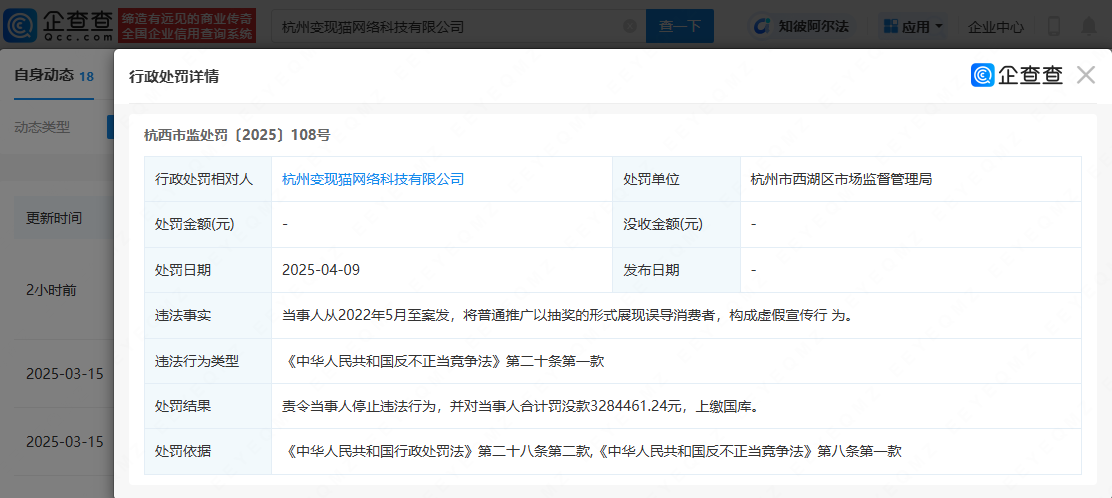Click the red slogan banner beside the logo
This screenshot has width=1112, height=498.
pos(187,27)
